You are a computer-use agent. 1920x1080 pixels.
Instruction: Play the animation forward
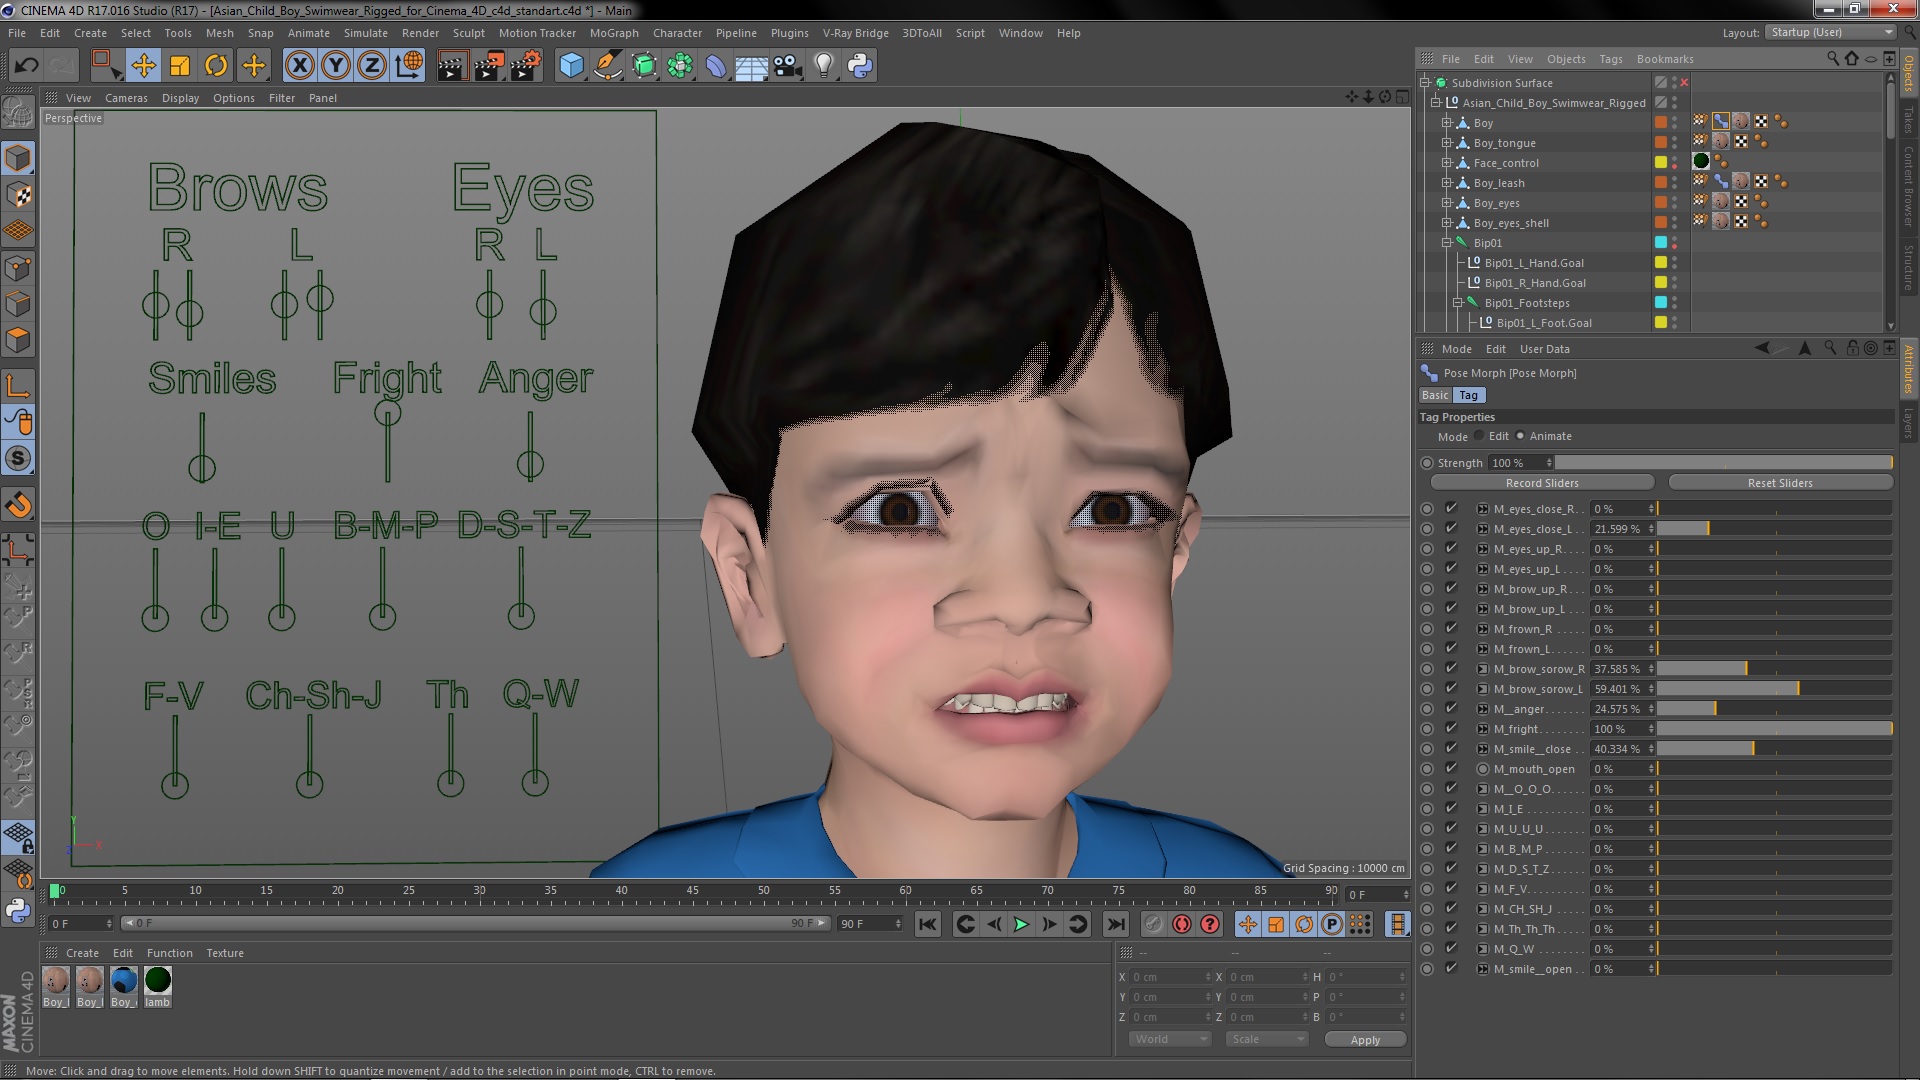(x=1021, y=924)
